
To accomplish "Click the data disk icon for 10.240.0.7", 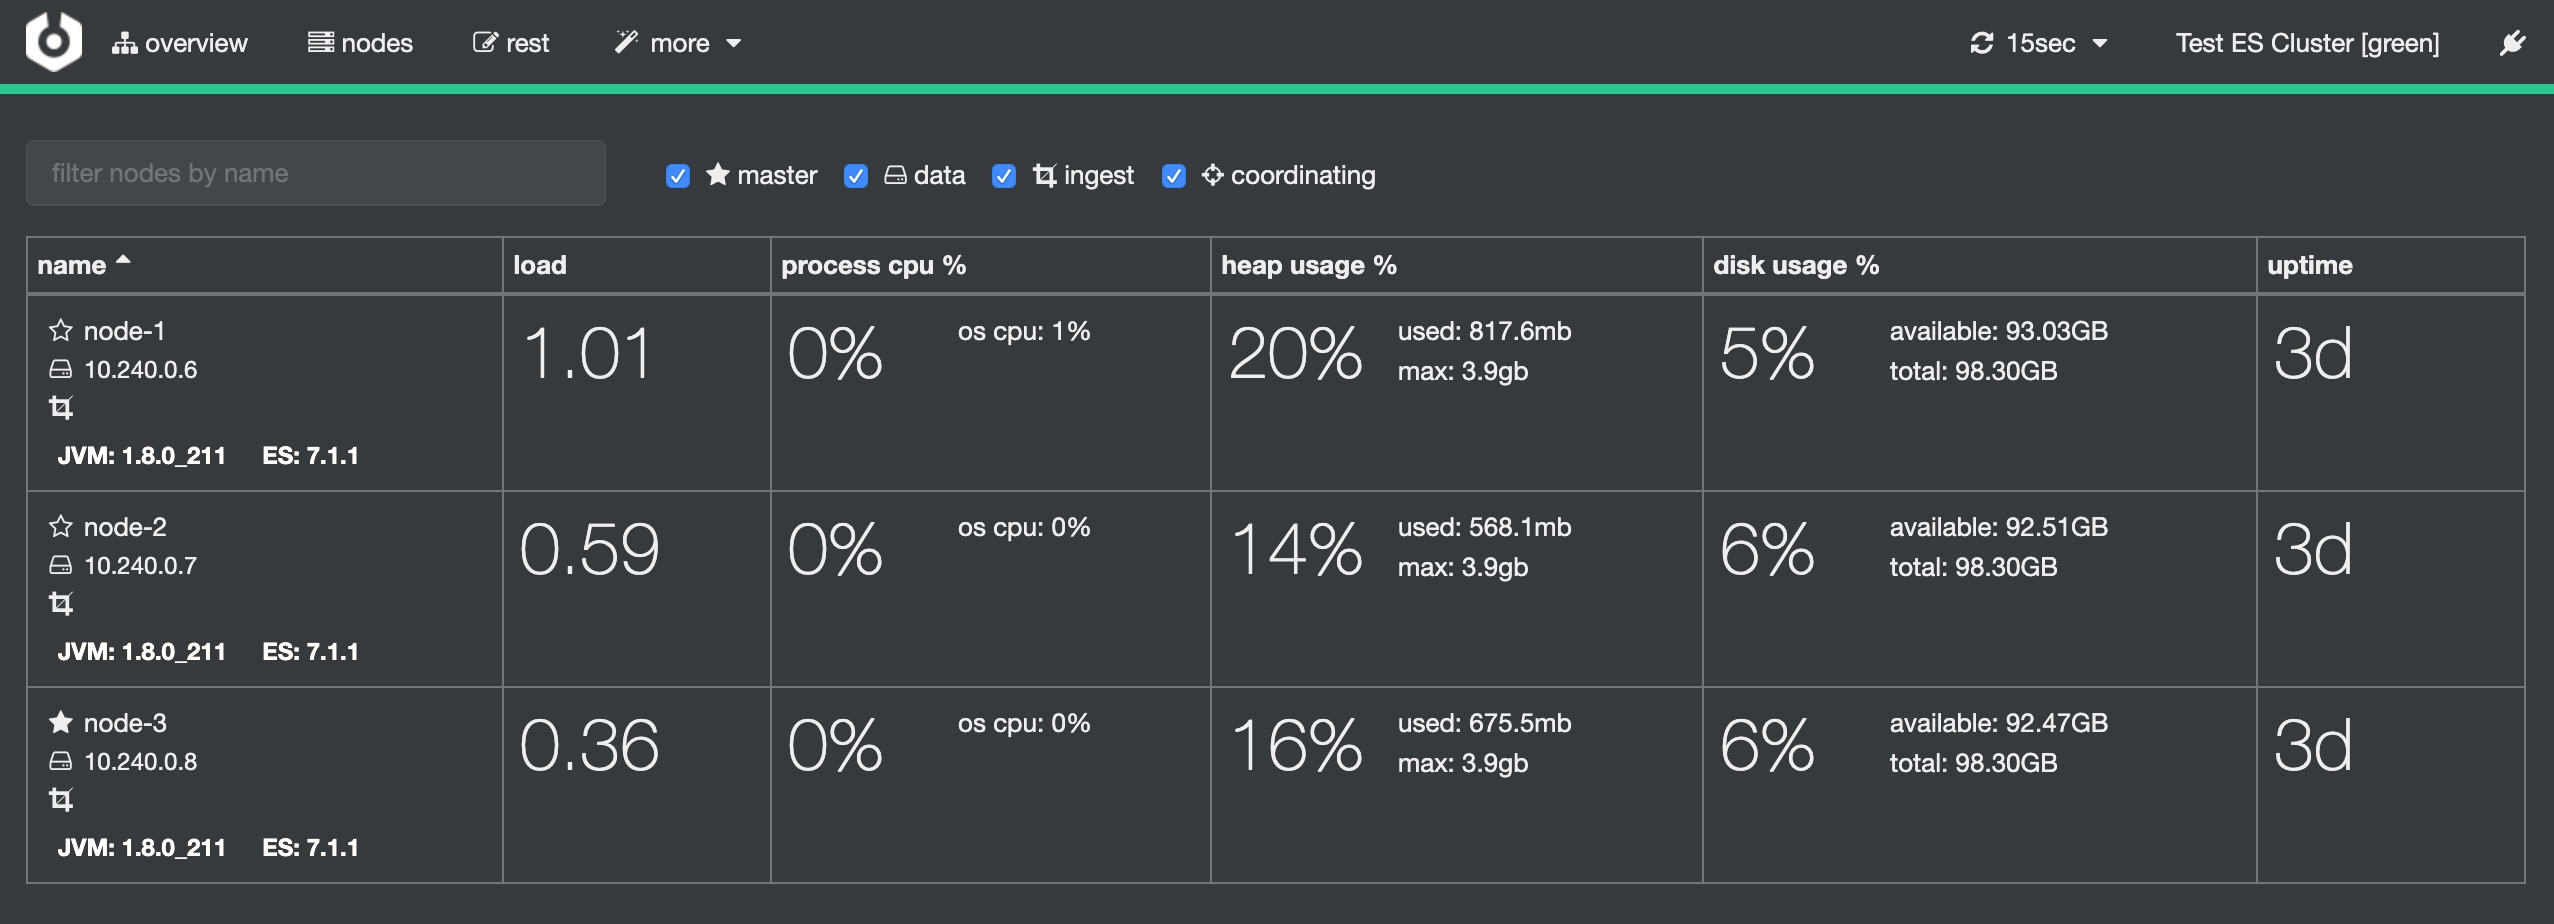I will pyautogui.click(x=61, y=566).
